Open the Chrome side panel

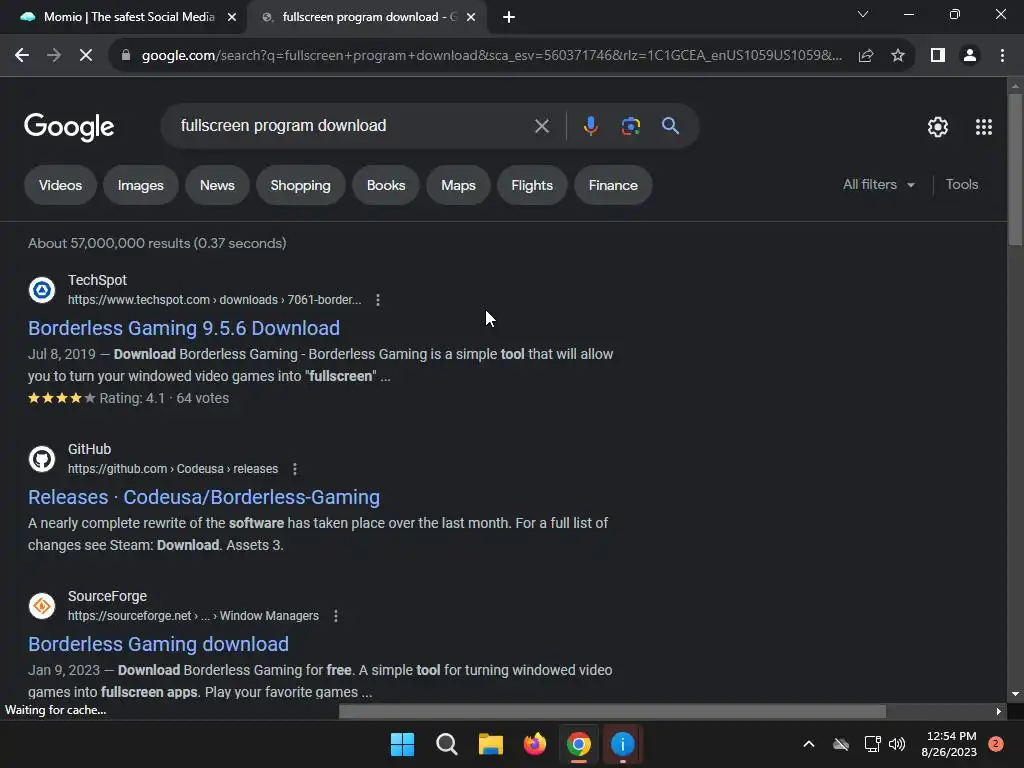coord(938,56)
